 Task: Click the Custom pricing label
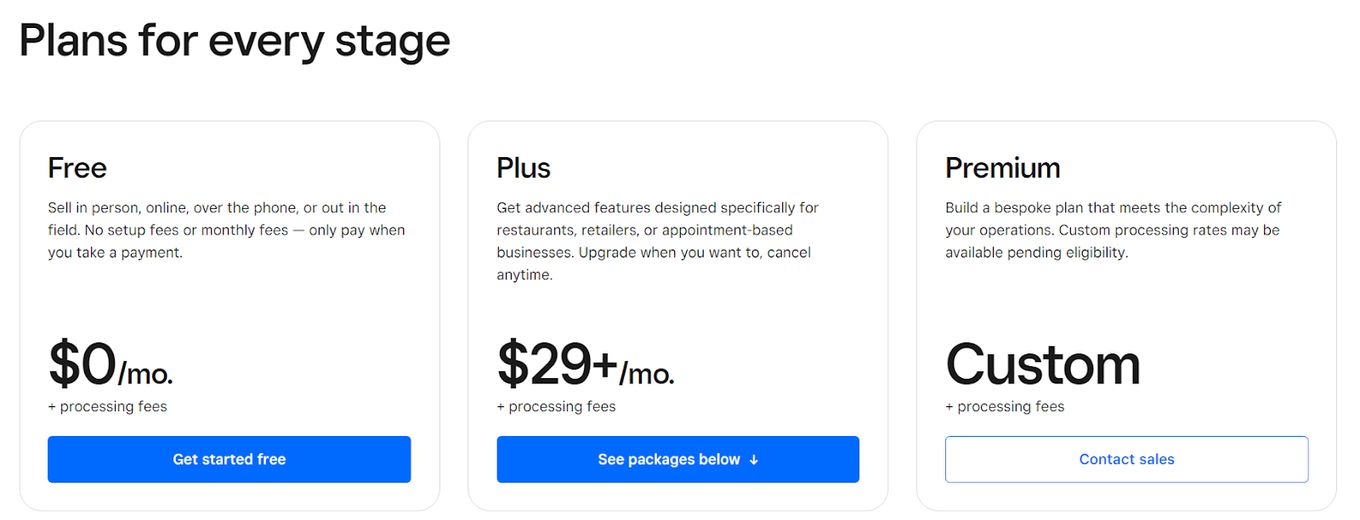point(1043,364)
